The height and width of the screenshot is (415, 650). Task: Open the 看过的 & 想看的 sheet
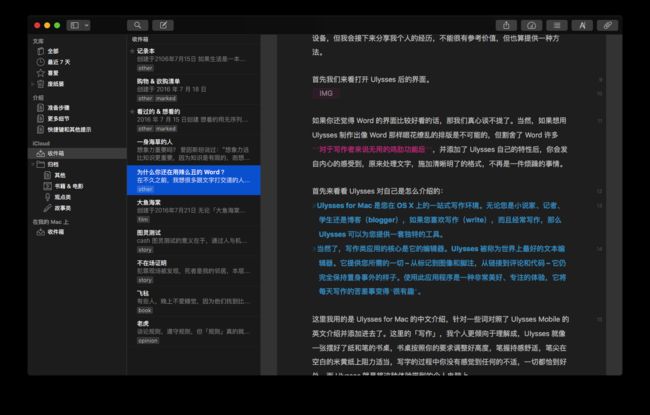coord(194,120)
